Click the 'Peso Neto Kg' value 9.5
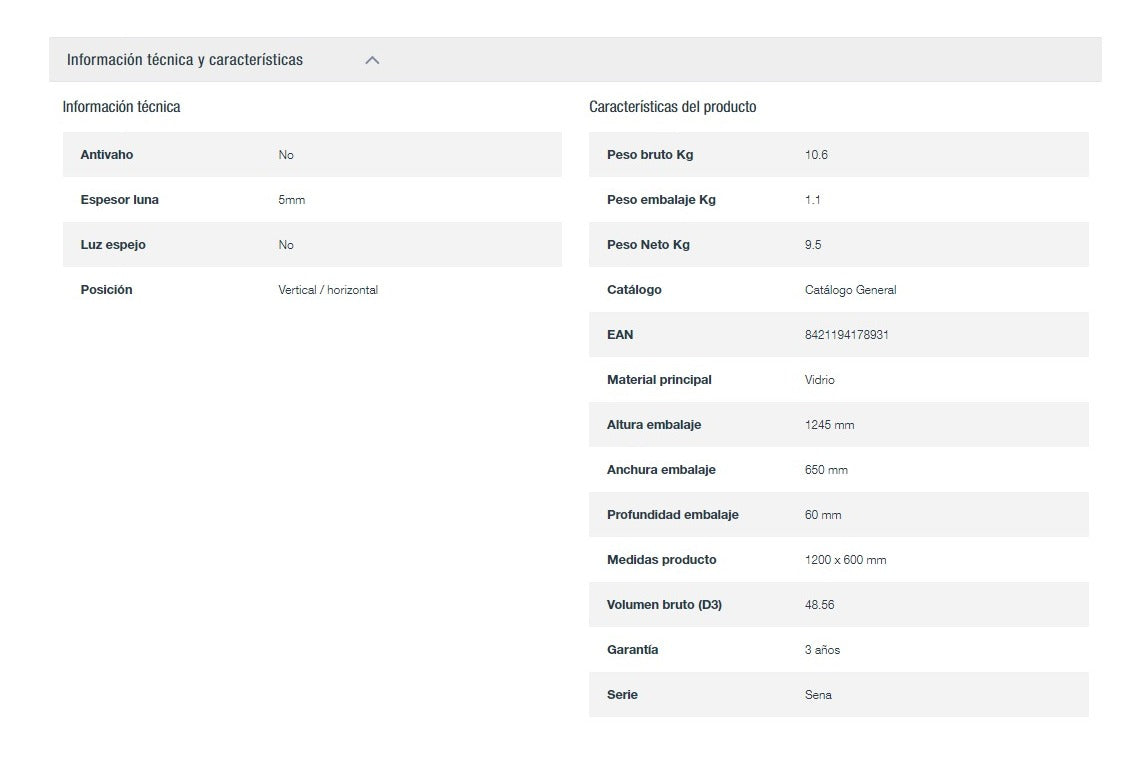The height and width of the screenshot is (760, 1122). coord(813,245)
